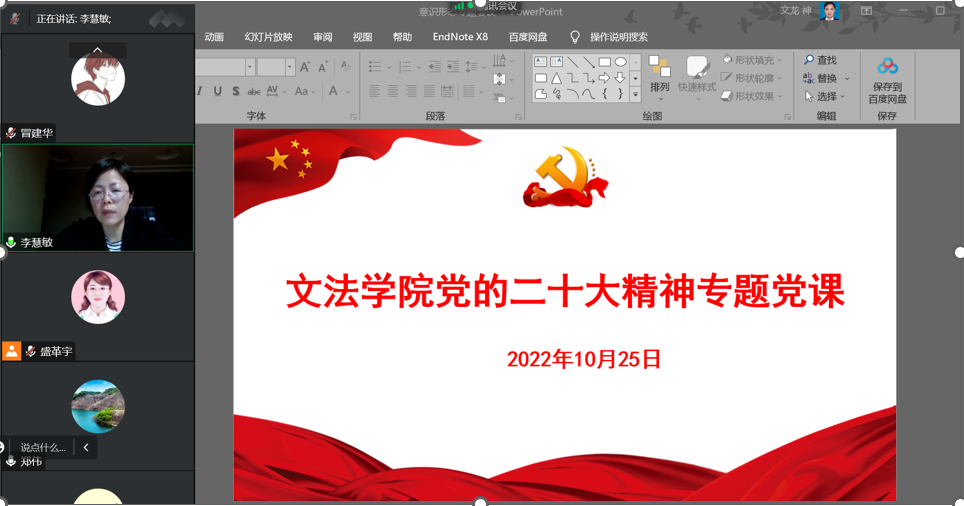Click the center align paragraph icon
This screenshot has width=964, height=506.
click(393, 92)
